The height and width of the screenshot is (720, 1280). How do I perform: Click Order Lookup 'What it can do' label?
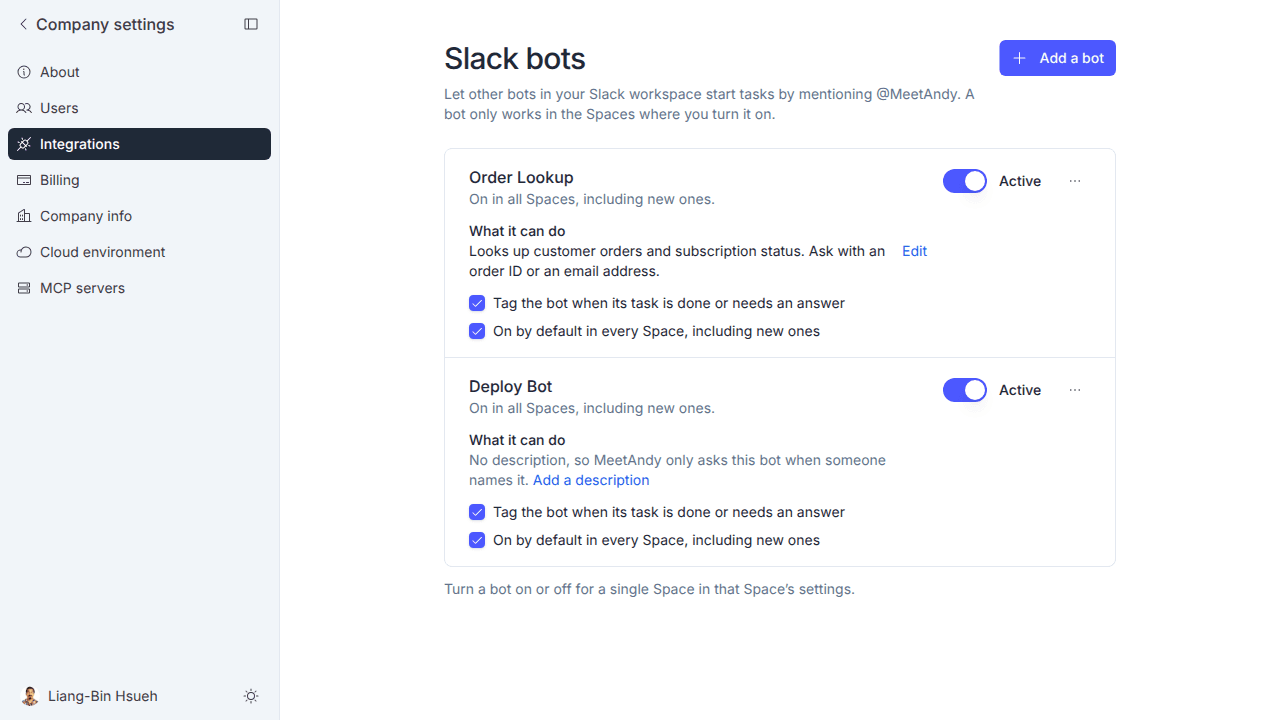(x=517, y=231)
